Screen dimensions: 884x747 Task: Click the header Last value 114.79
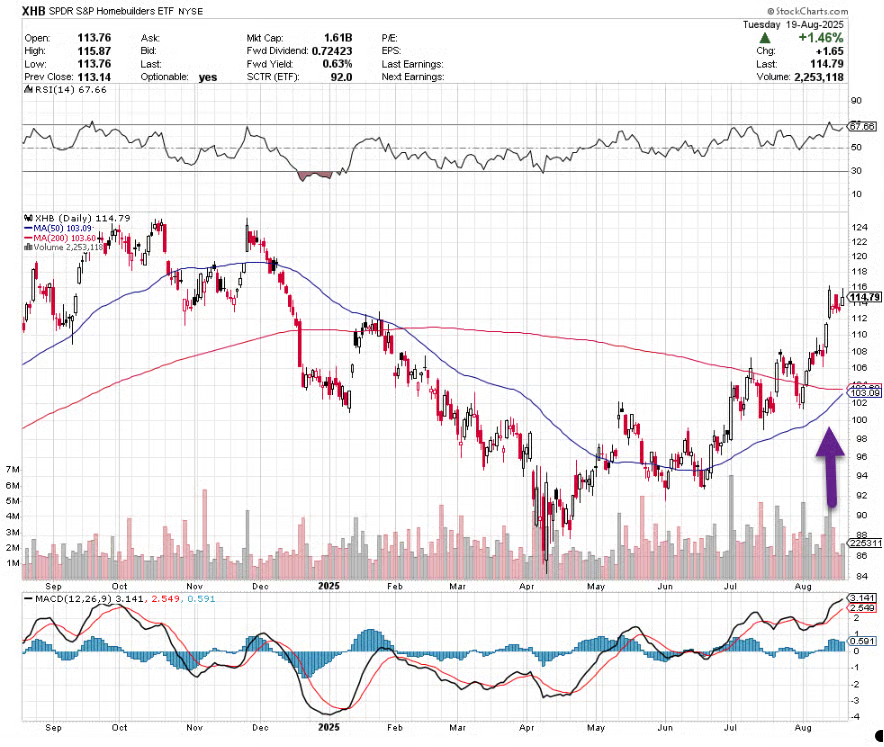point(827,64)
